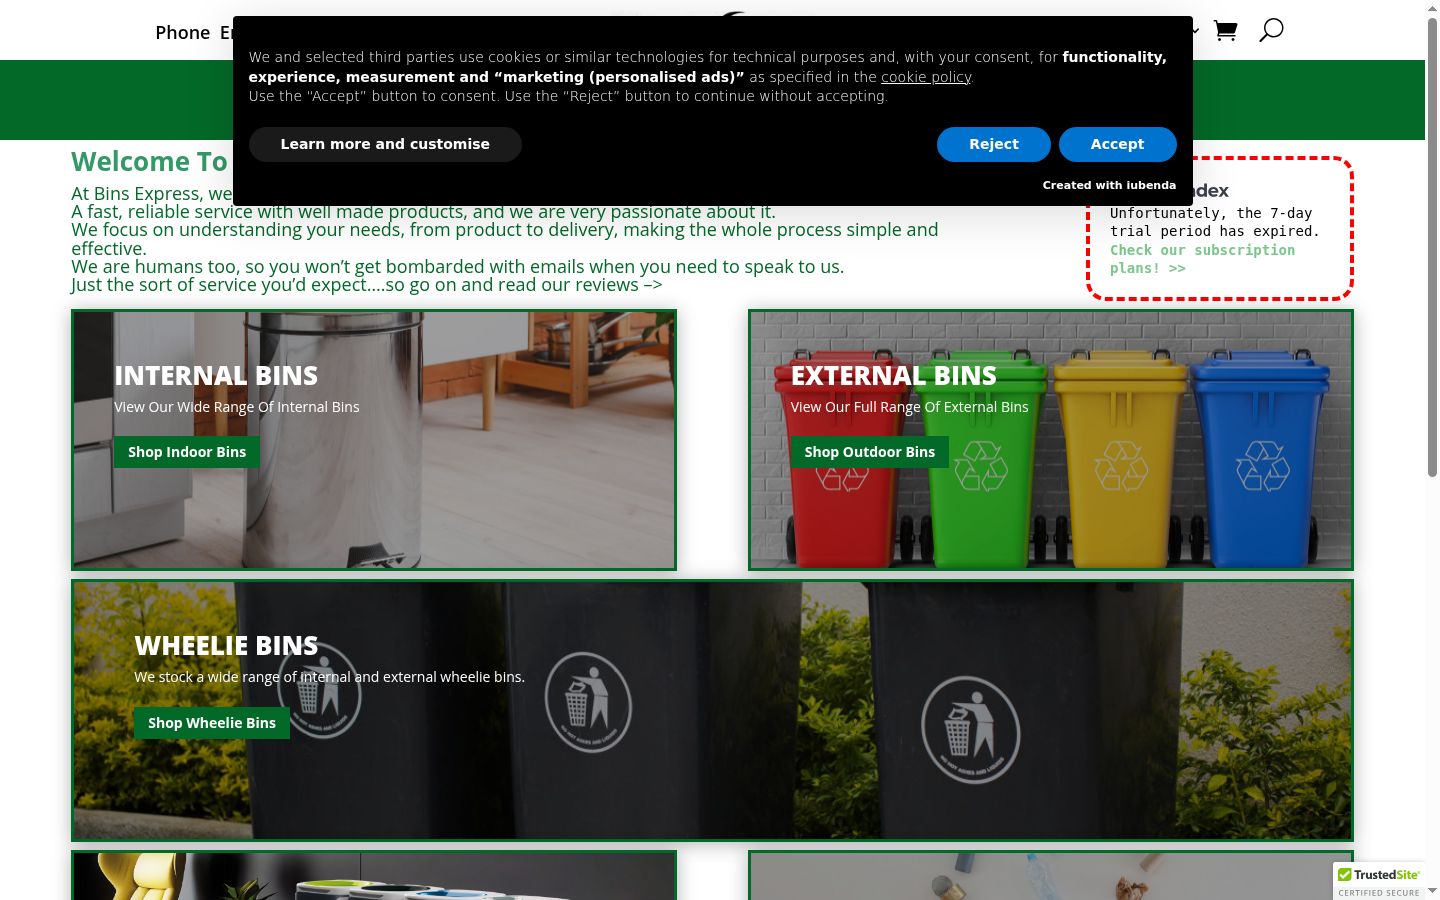Screen dimensions: 1440x900
Task: Click 'View Our Wide Range Of Internal Bins' text
Action: (x=237, y=407)
